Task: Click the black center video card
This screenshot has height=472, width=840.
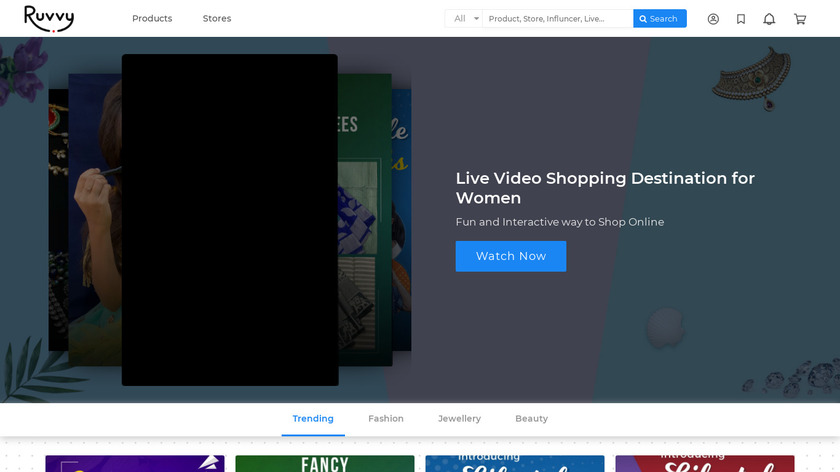Action: pyautogui.click(x=230, y=220)
